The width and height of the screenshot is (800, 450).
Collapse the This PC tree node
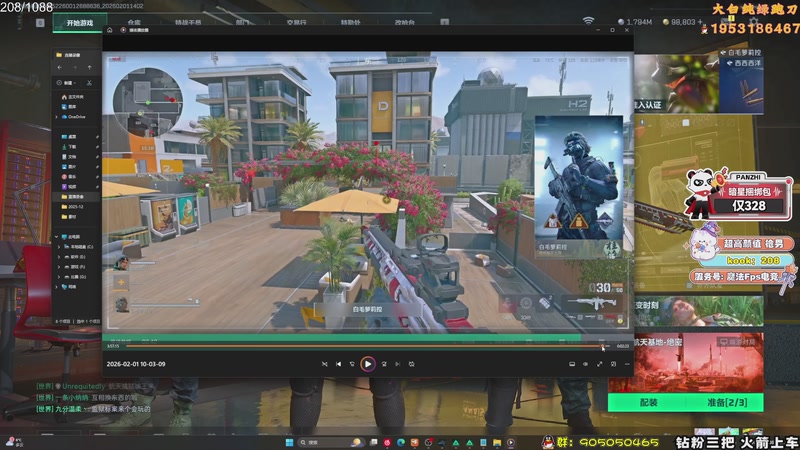pyautogui.click(x=57, y=237)
